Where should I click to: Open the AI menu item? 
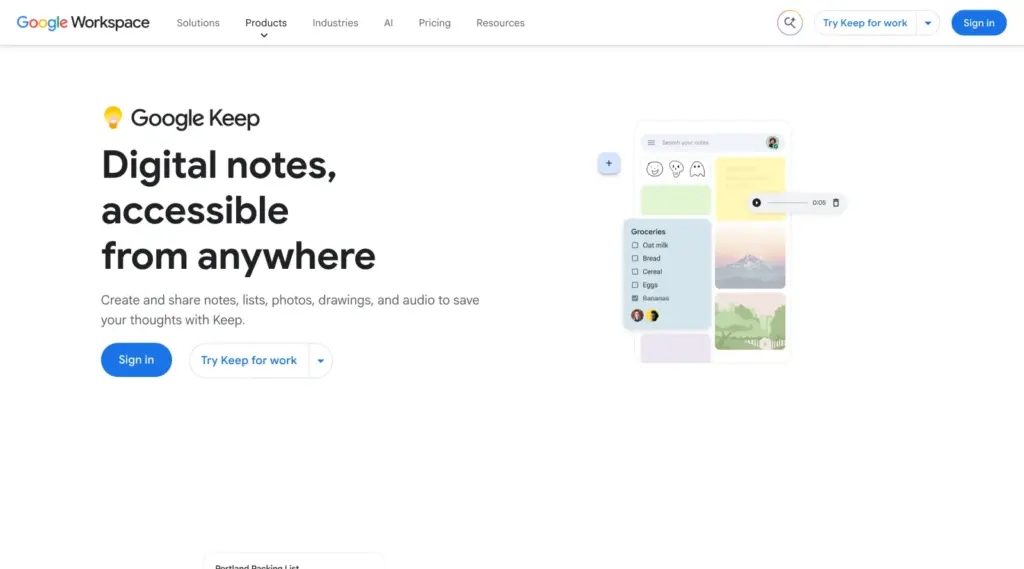pyautogui.click(x=389, y=23)
